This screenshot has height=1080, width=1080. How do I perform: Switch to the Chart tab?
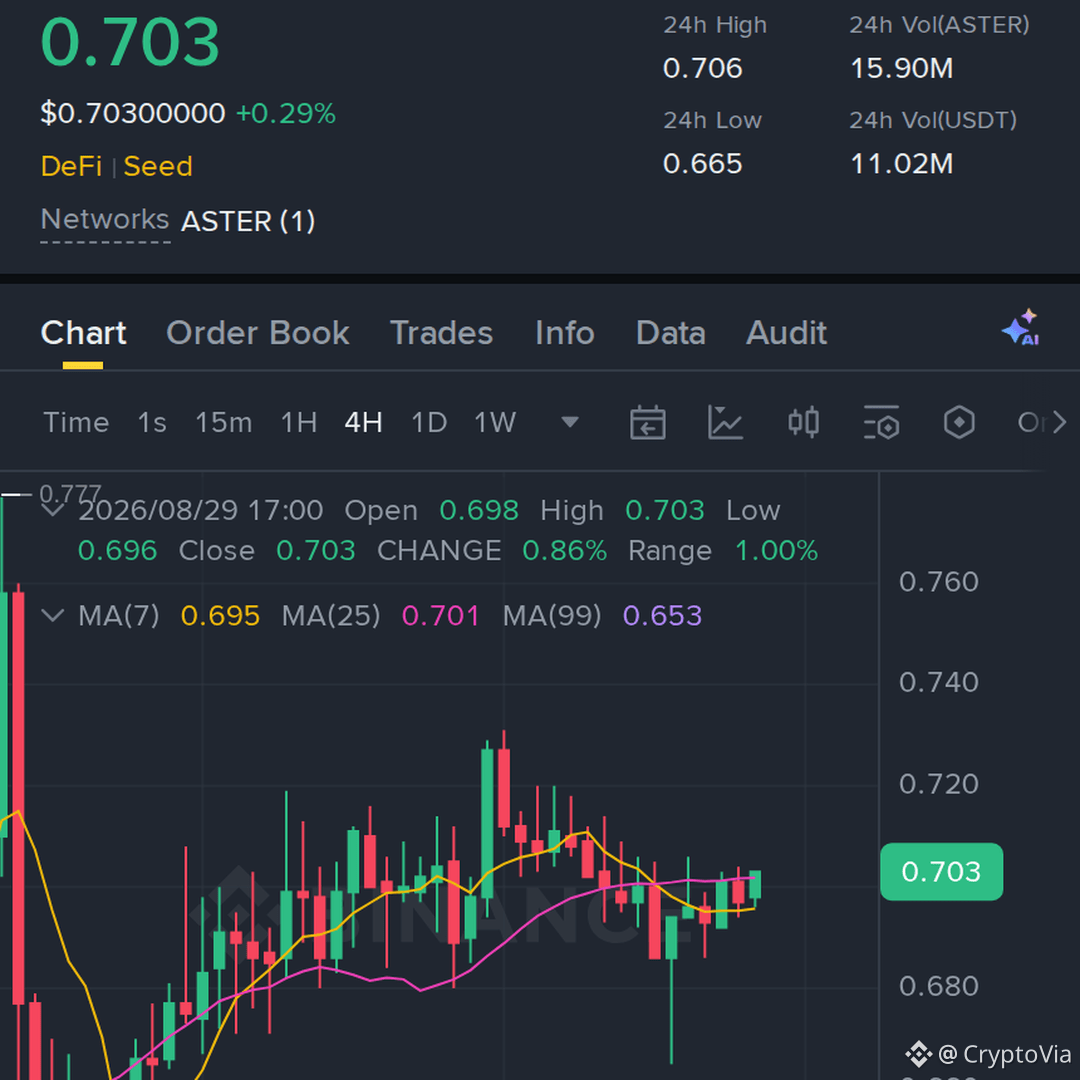click(x=83, y=333)
